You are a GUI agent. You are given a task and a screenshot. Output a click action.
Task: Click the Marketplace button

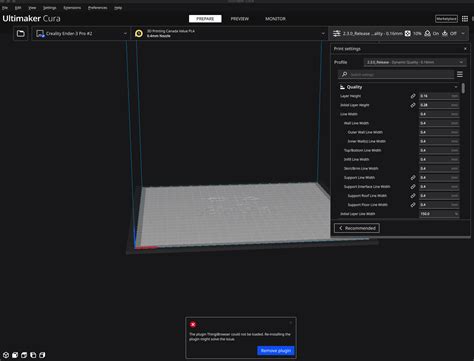pyautogui.click(x=446, y=19)
